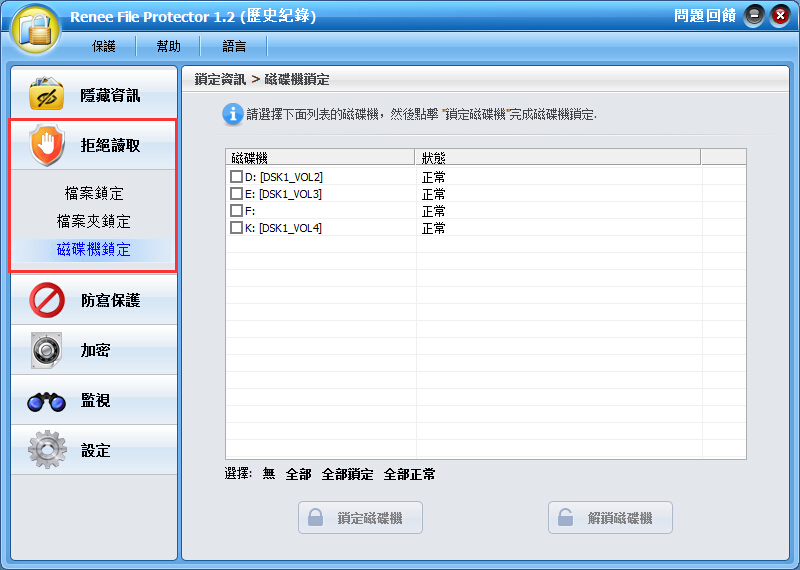The width and height of the screenshot is (800, 570).
Task: Click the open padlock icon on 解鎖磁碟機
Action: coord(565,517)
